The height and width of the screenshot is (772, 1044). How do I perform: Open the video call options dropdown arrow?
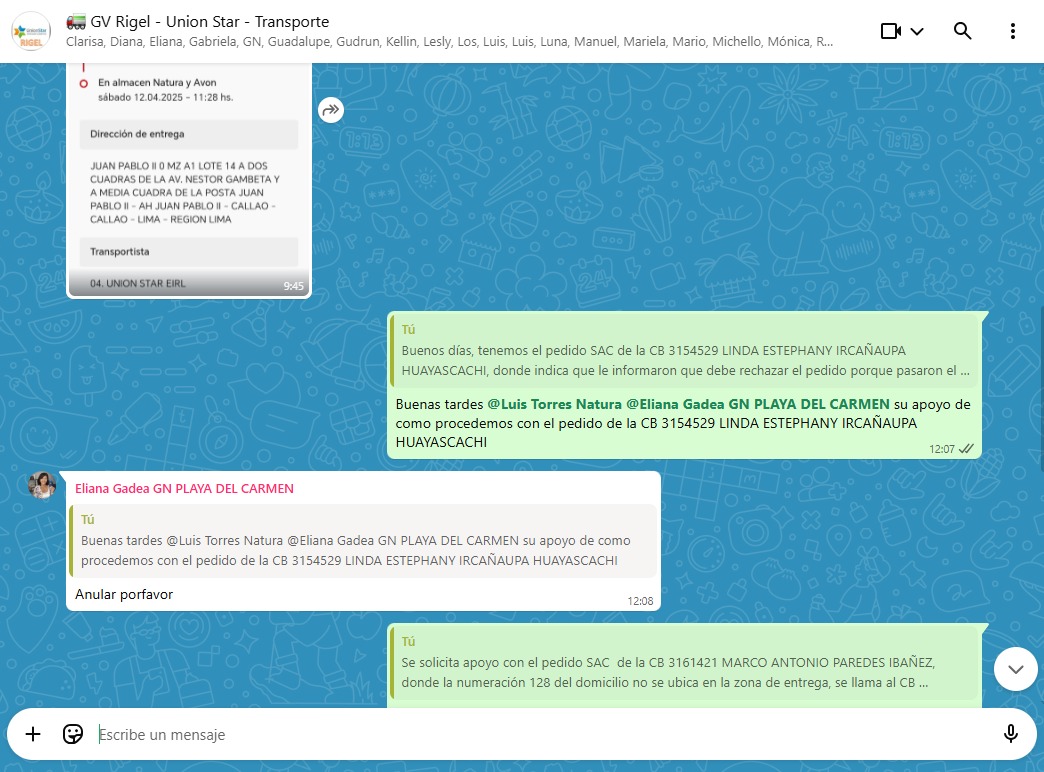917,31
